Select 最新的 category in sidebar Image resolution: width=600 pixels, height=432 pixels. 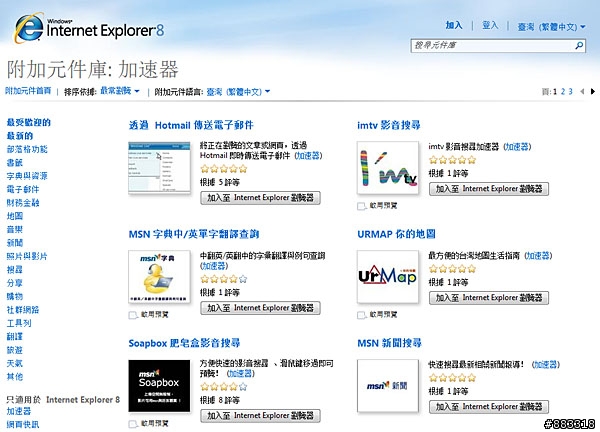click(20, 136)
